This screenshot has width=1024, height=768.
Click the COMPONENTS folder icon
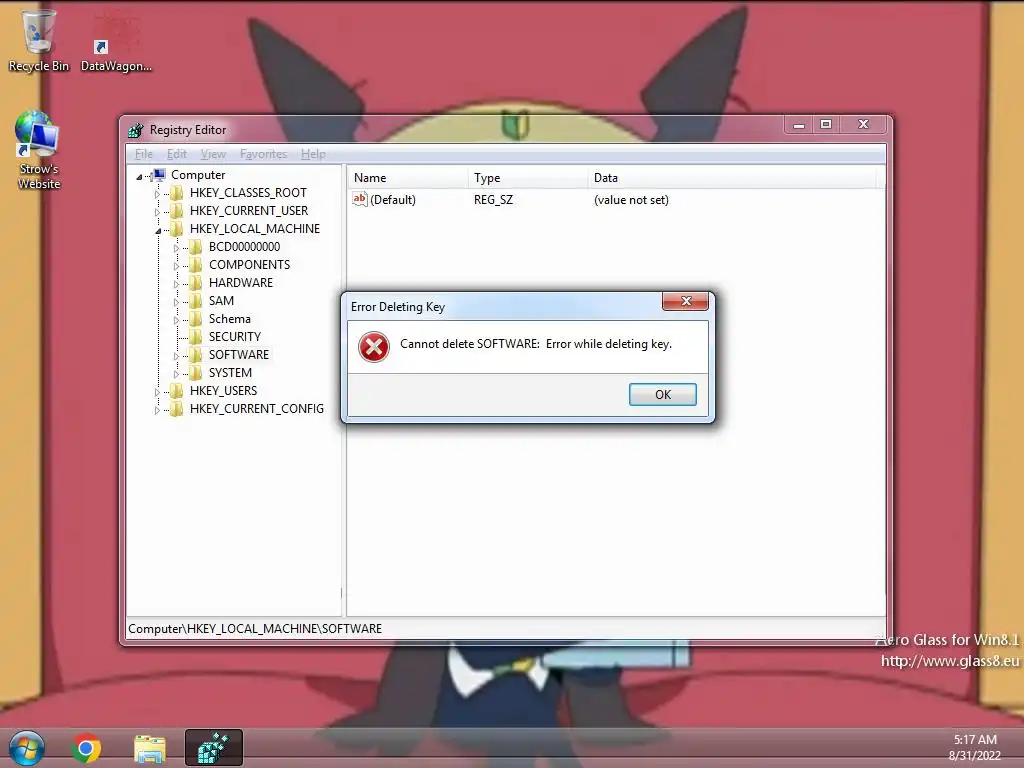195,264
